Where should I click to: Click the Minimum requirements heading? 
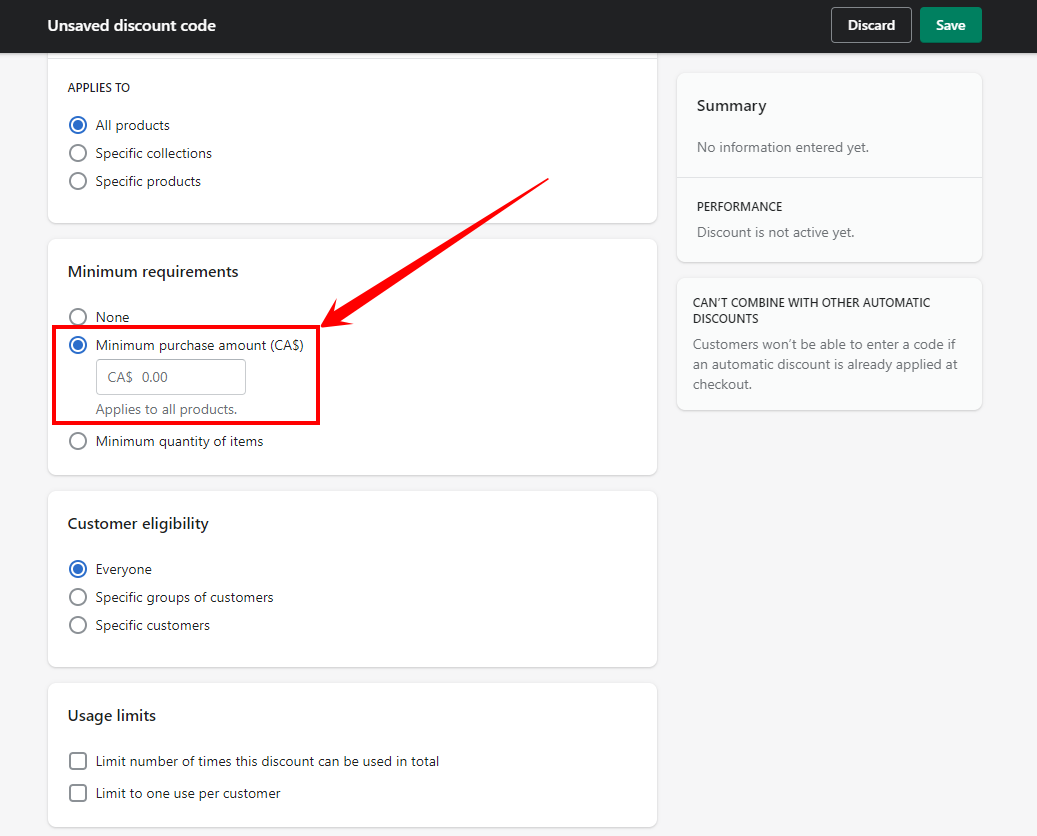coord(153,272)
